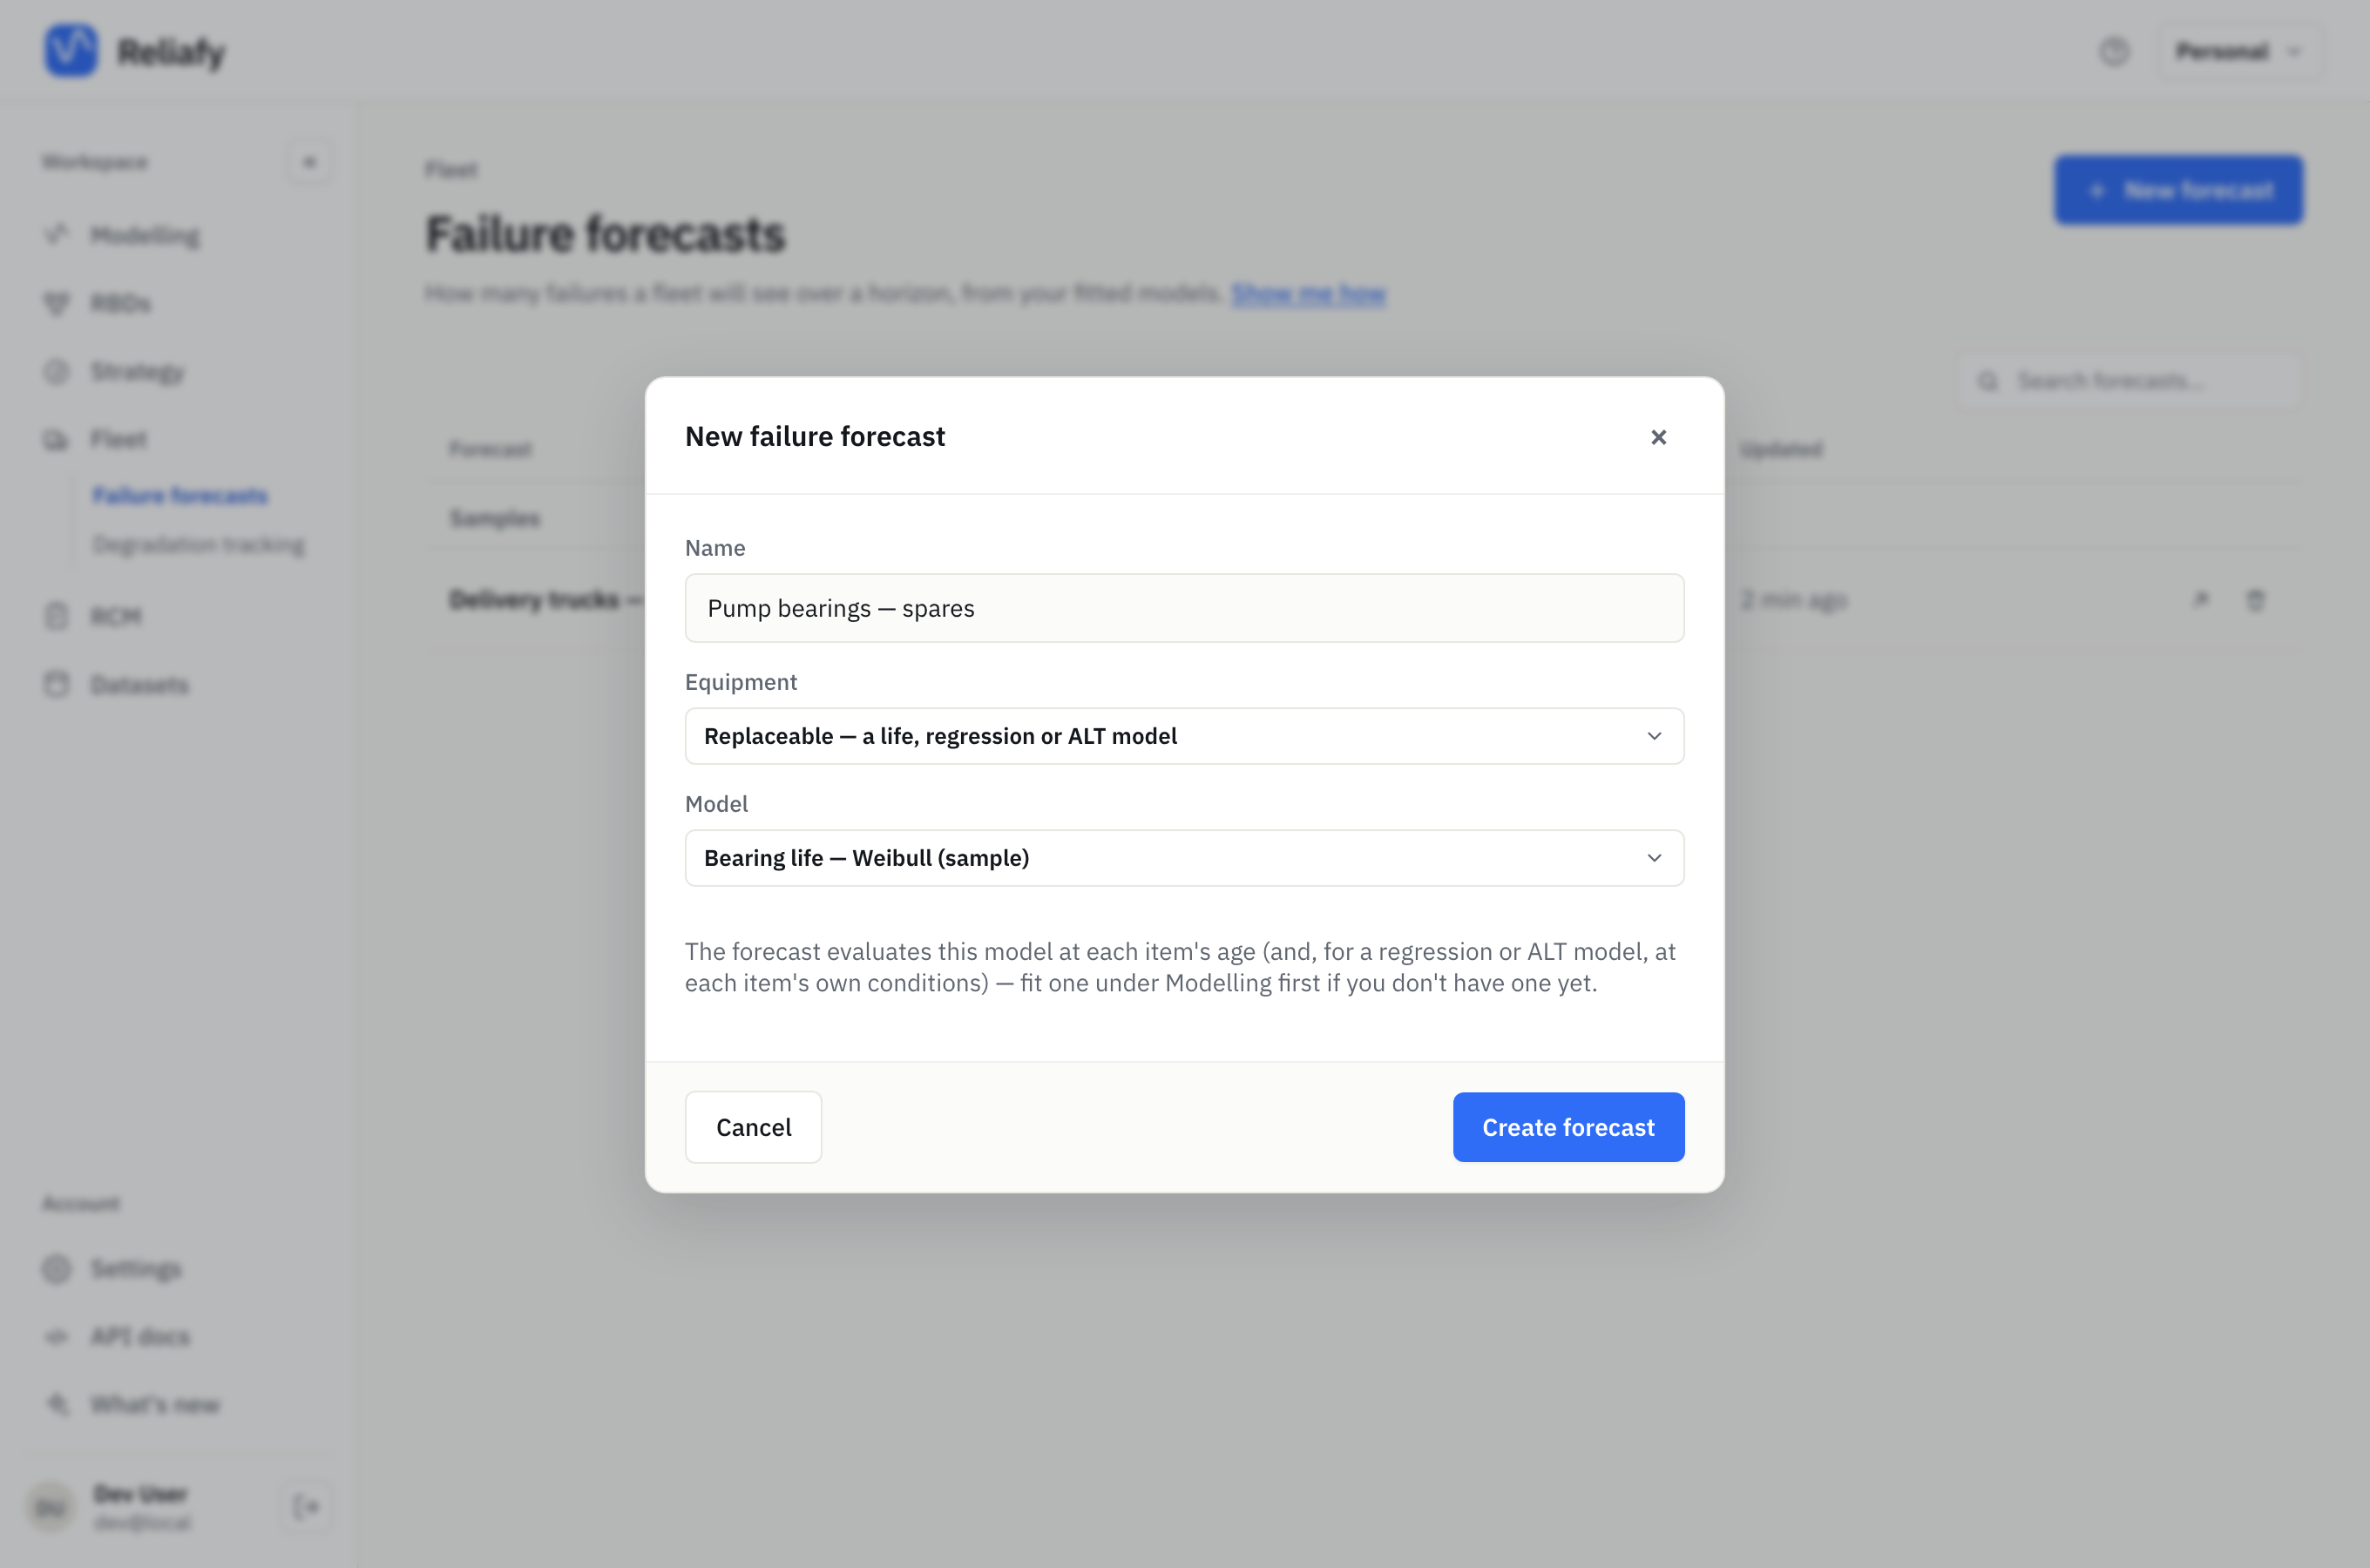Open Degradation tracking sidebar item

coord(199,545)
